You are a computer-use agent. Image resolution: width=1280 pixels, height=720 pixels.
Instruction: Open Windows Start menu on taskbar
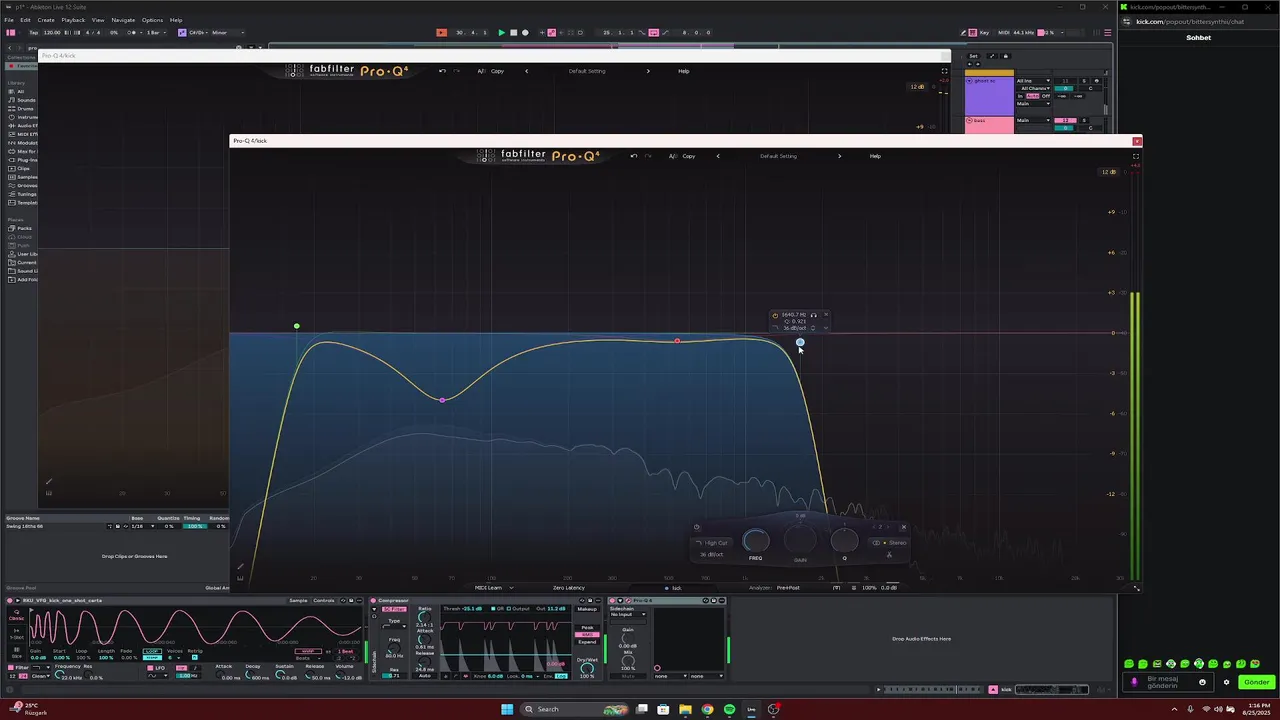click(x=507, y=709)
